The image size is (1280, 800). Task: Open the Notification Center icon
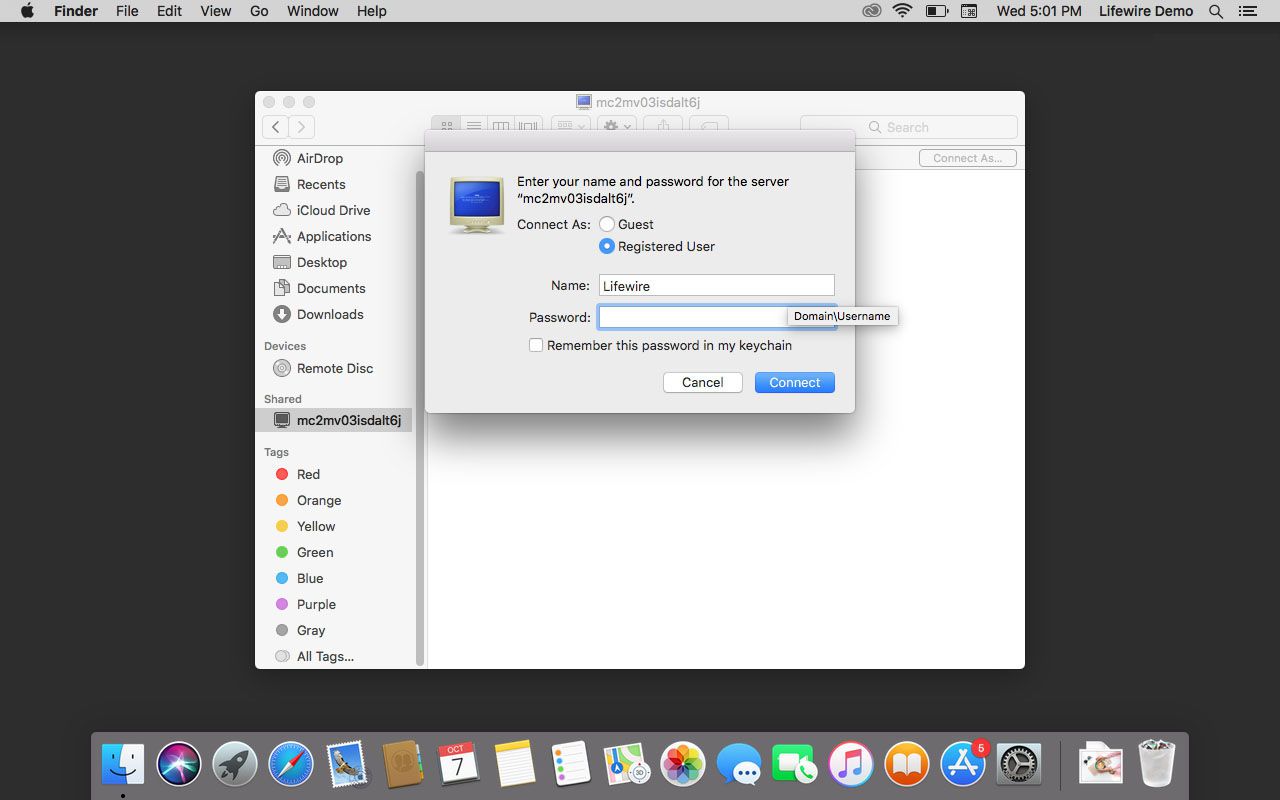(x=1247, y=11)
